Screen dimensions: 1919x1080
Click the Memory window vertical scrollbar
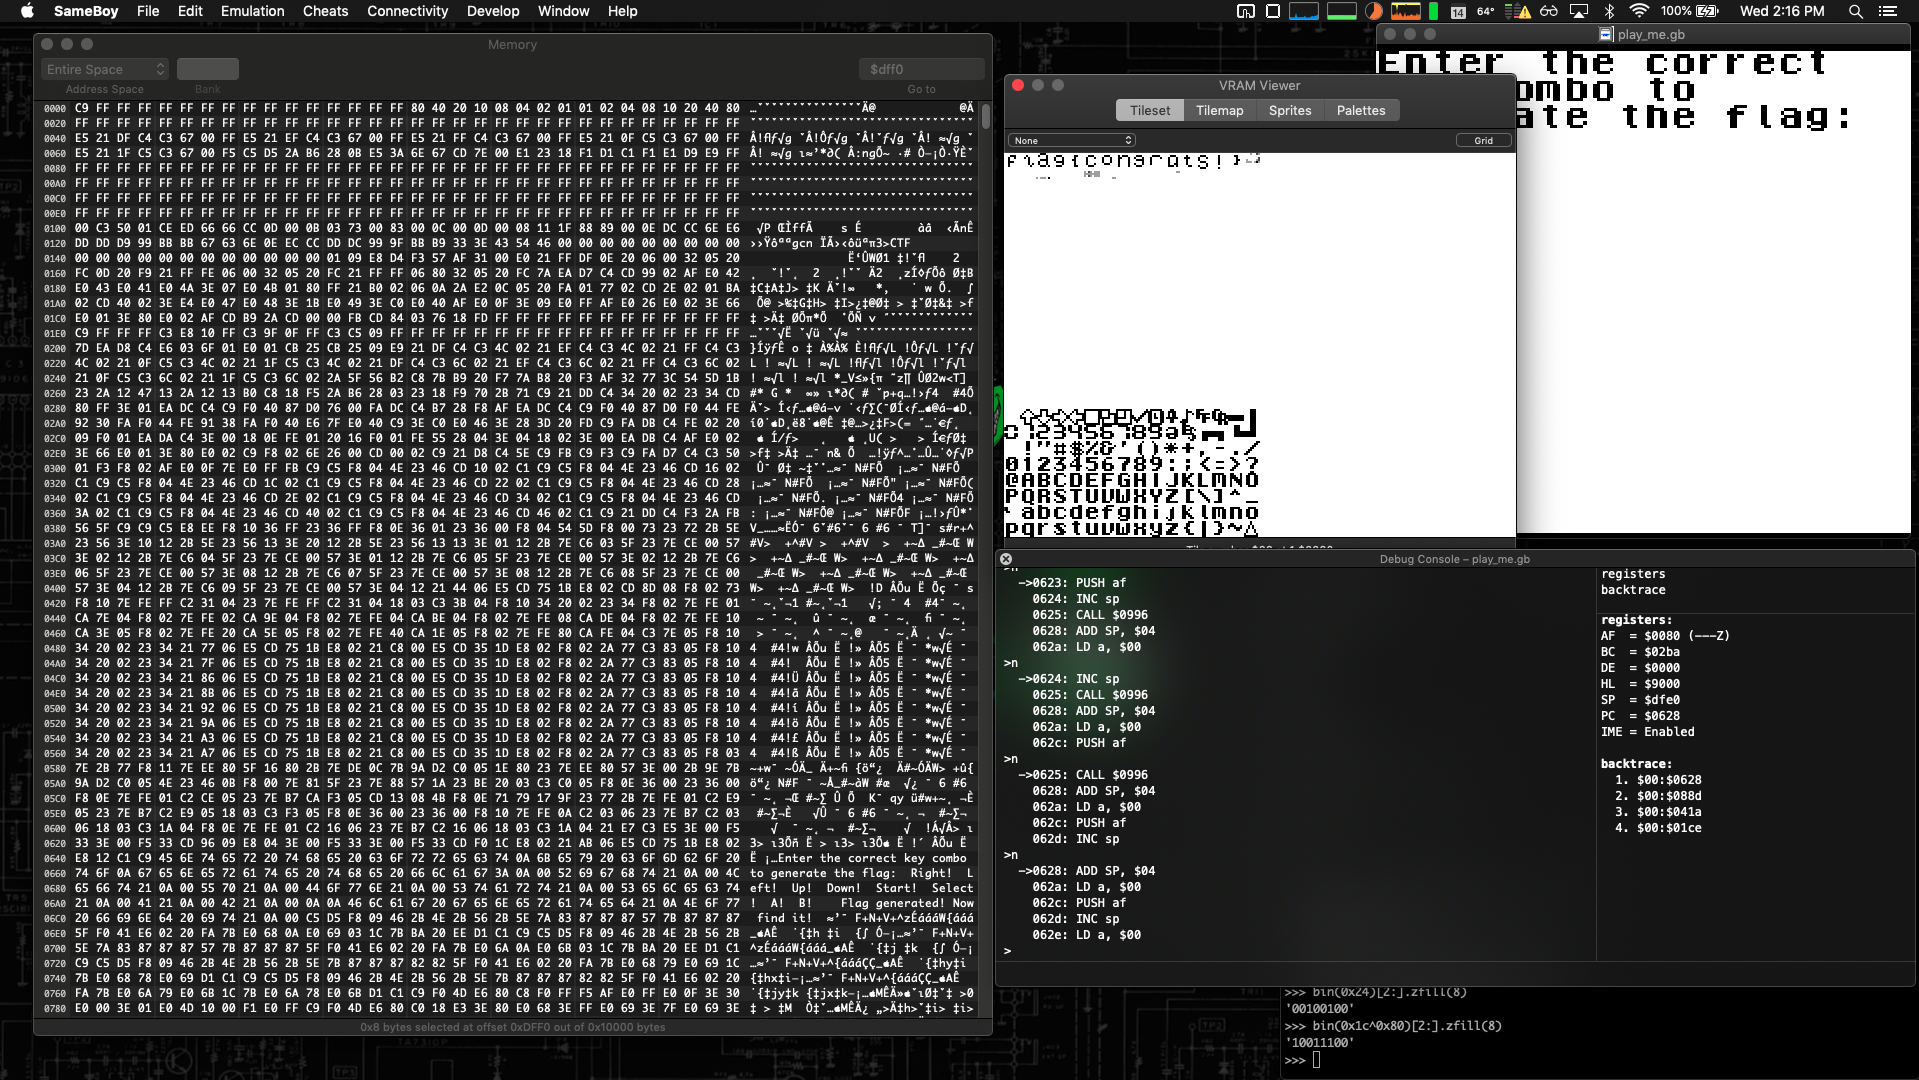pyautogui.click(x=984, y=115)
